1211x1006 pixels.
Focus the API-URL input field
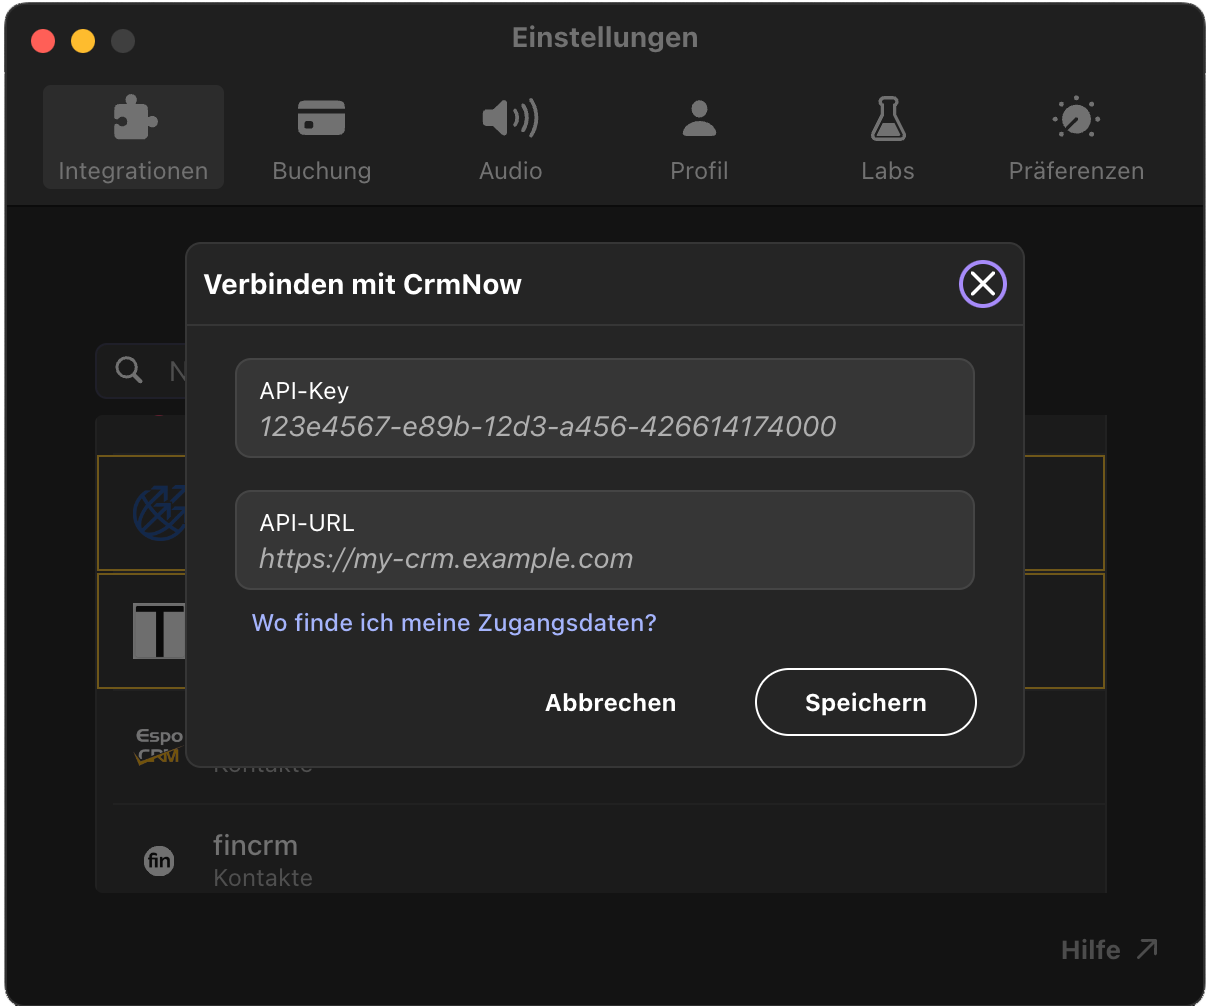click(x=605, y=540)
